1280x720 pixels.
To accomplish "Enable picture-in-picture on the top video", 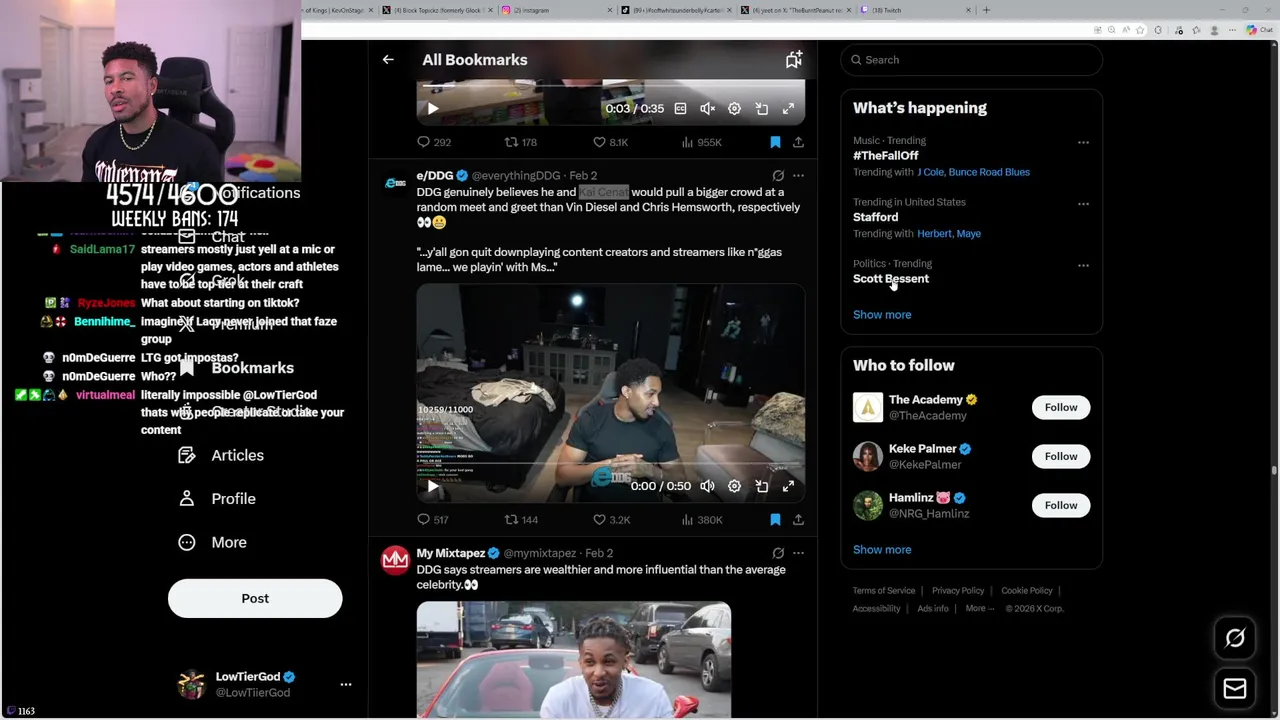I will 761,108.
